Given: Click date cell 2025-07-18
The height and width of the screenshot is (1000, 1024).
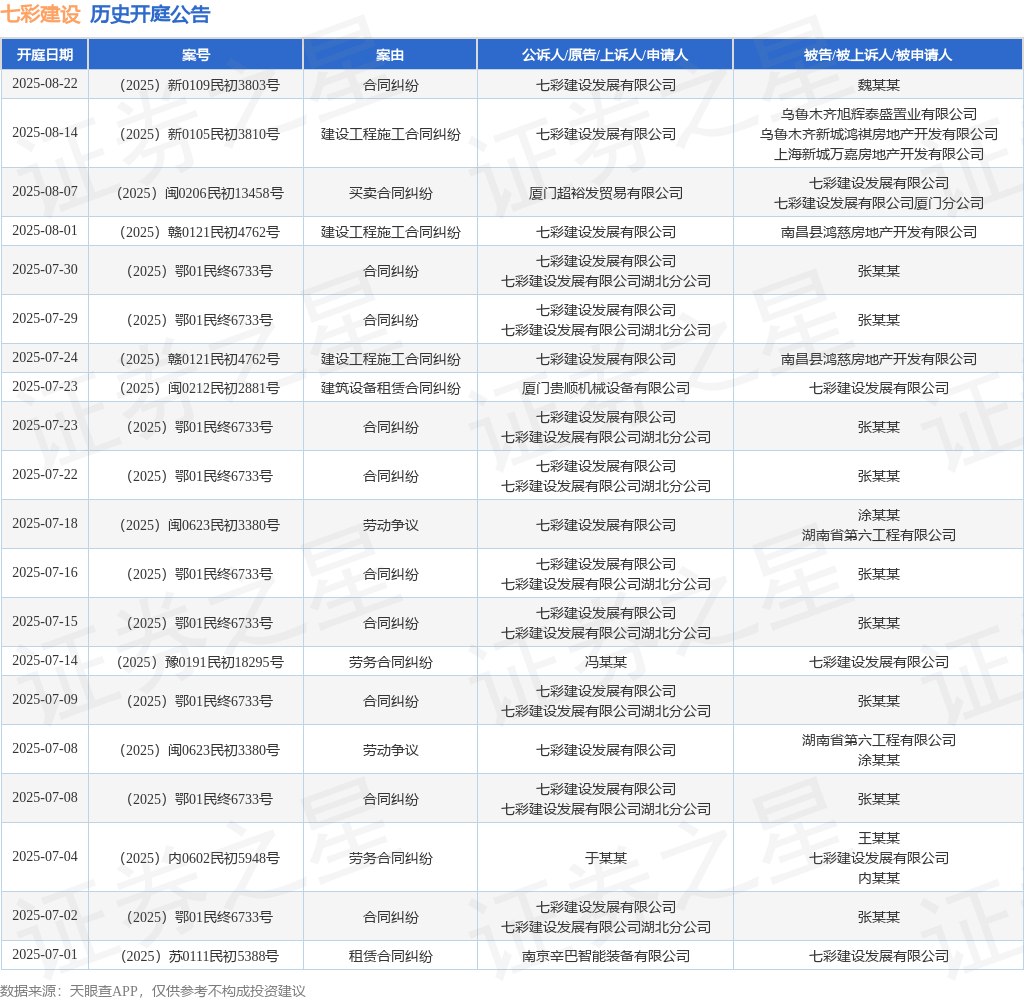Looking at the screenshot, I should click(44, 523).
